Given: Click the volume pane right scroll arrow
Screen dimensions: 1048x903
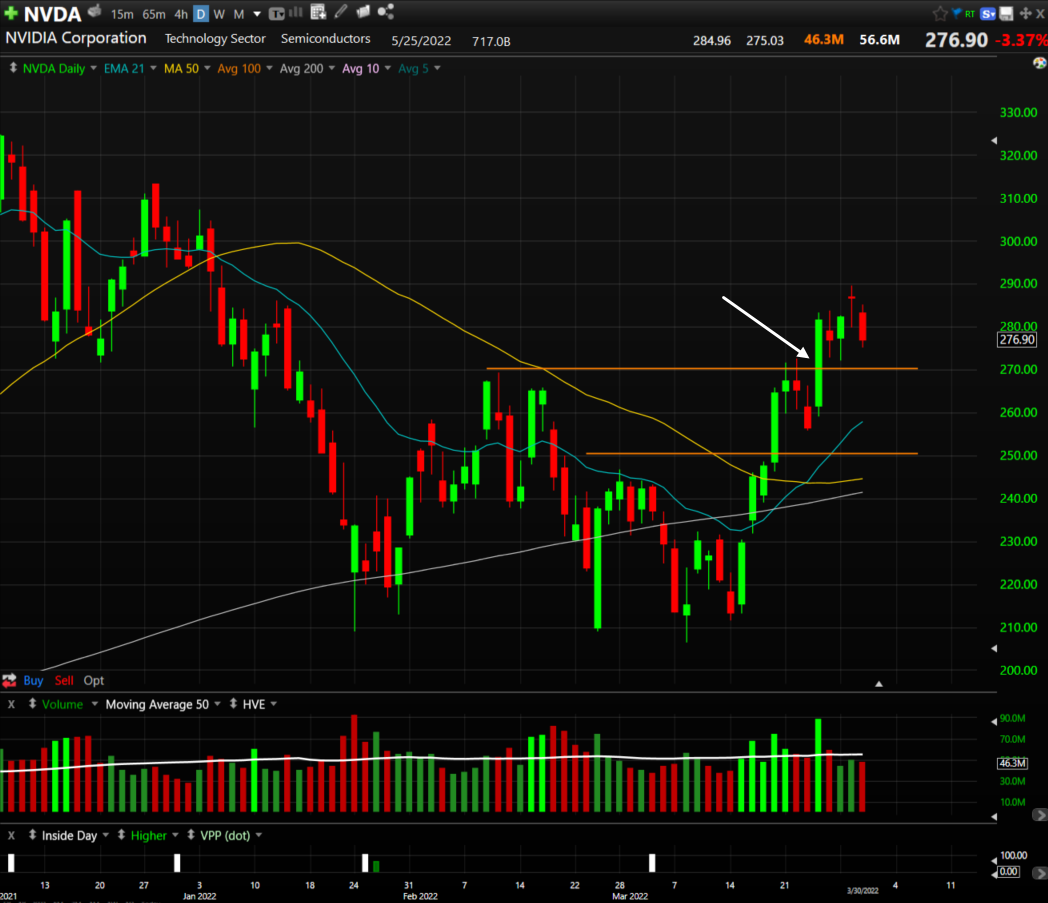Looking at the screenshot, I should click(x=1039, y=815).
